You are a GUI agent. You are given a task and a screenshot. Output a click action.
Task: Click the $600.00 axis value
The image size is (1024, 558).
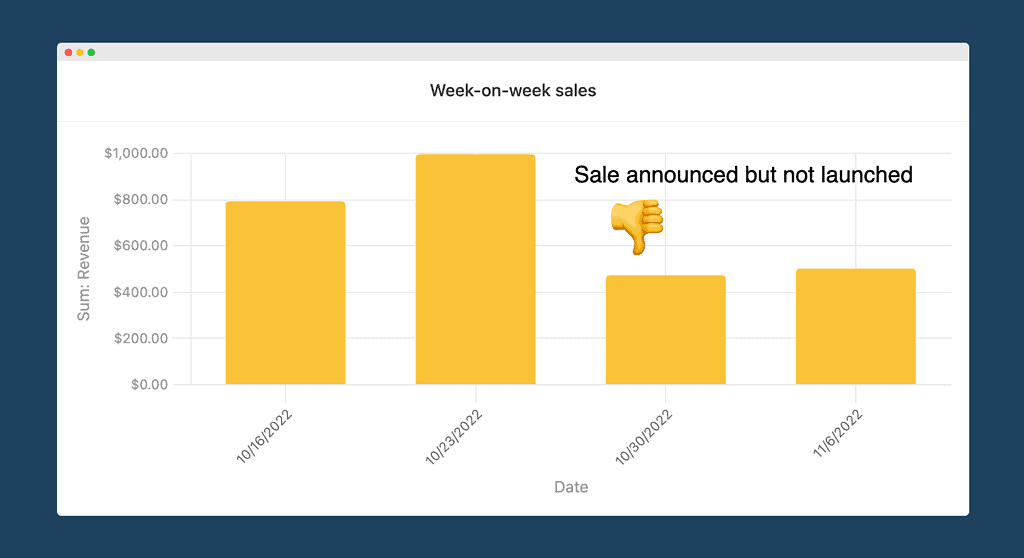point(139,246)
